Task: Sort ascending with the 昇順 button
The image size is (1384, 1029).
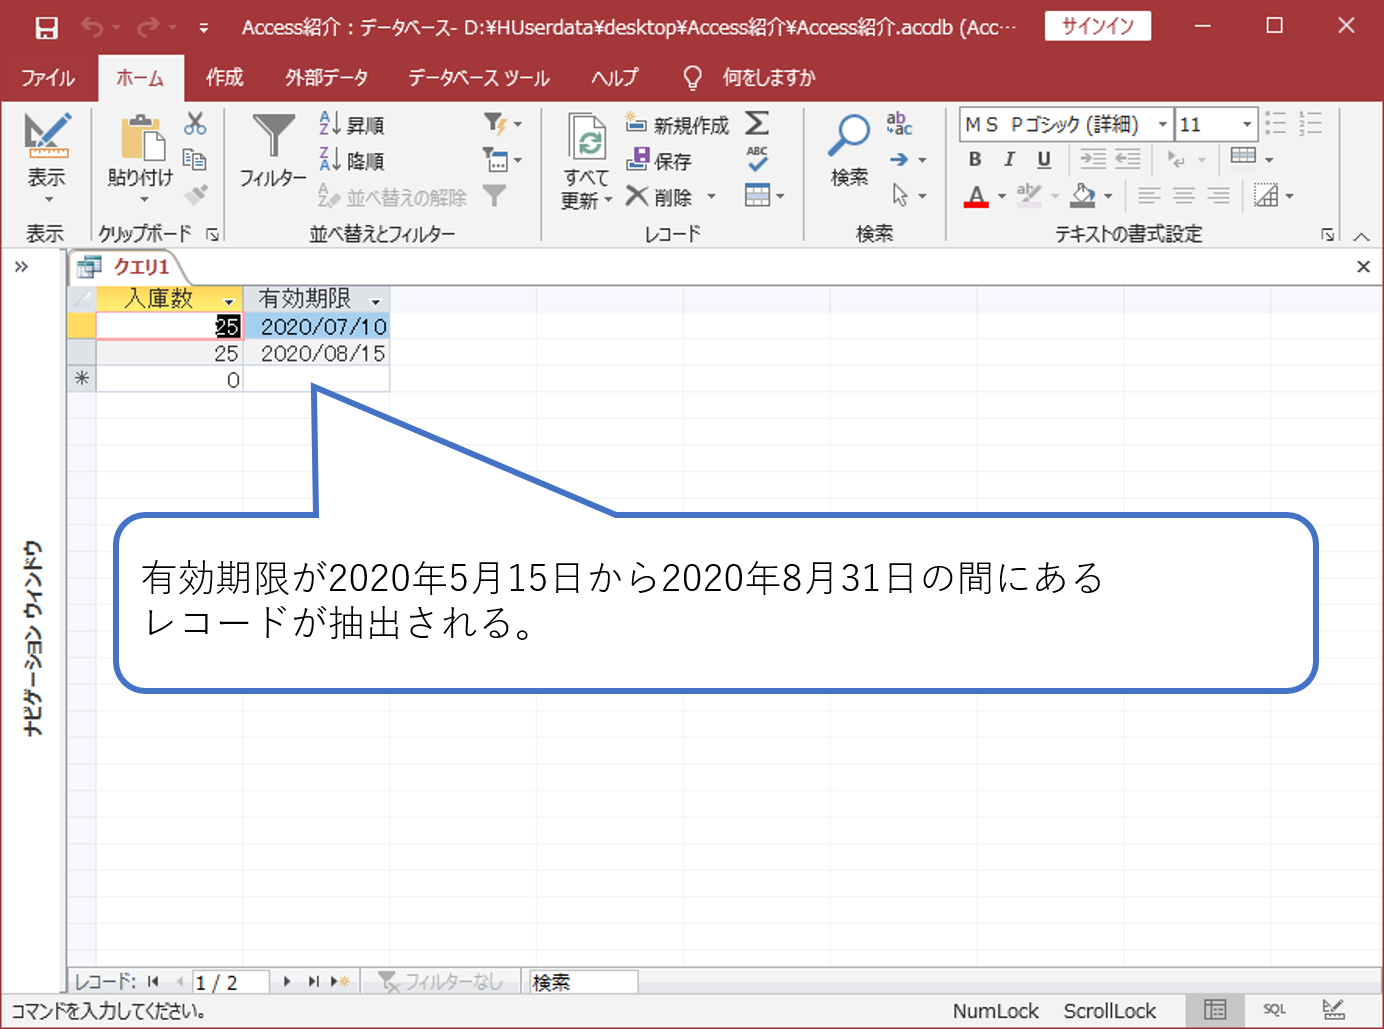Action: click(x=351, y=123)
